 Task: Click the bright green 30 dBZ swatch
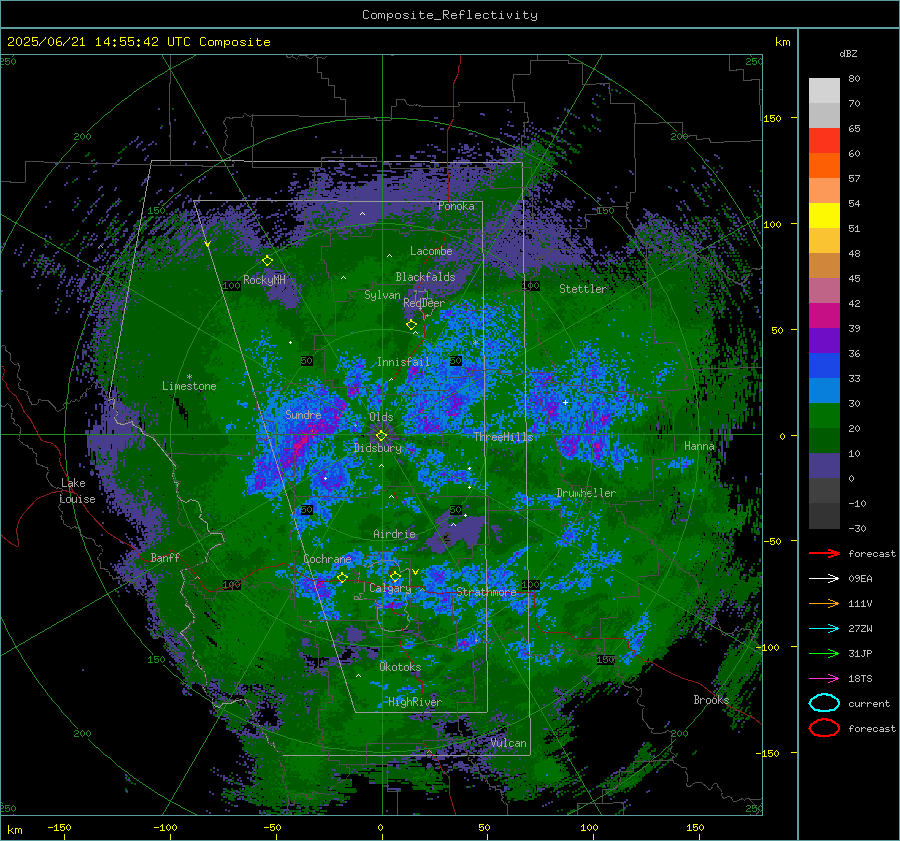[824, 416]
